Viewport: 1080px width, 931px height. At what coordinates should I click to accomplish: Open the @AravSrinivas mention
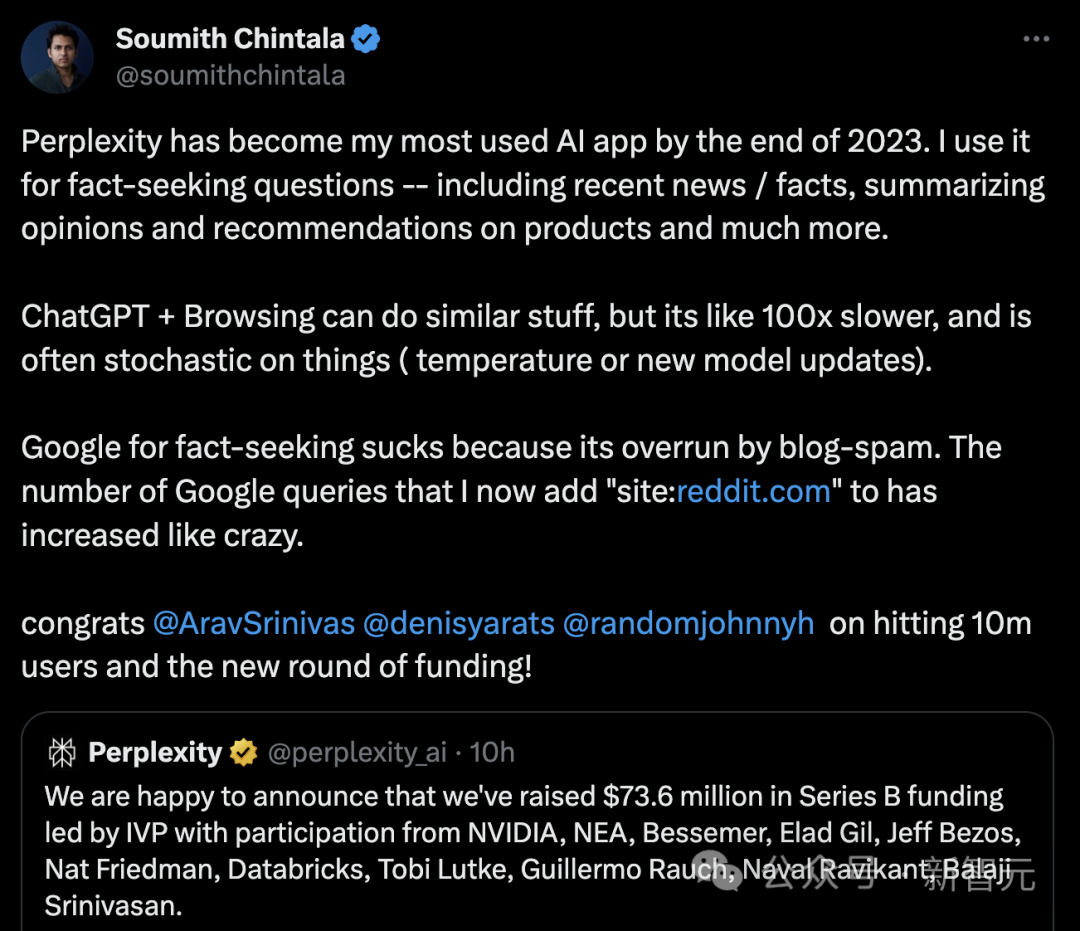point(253,624)
